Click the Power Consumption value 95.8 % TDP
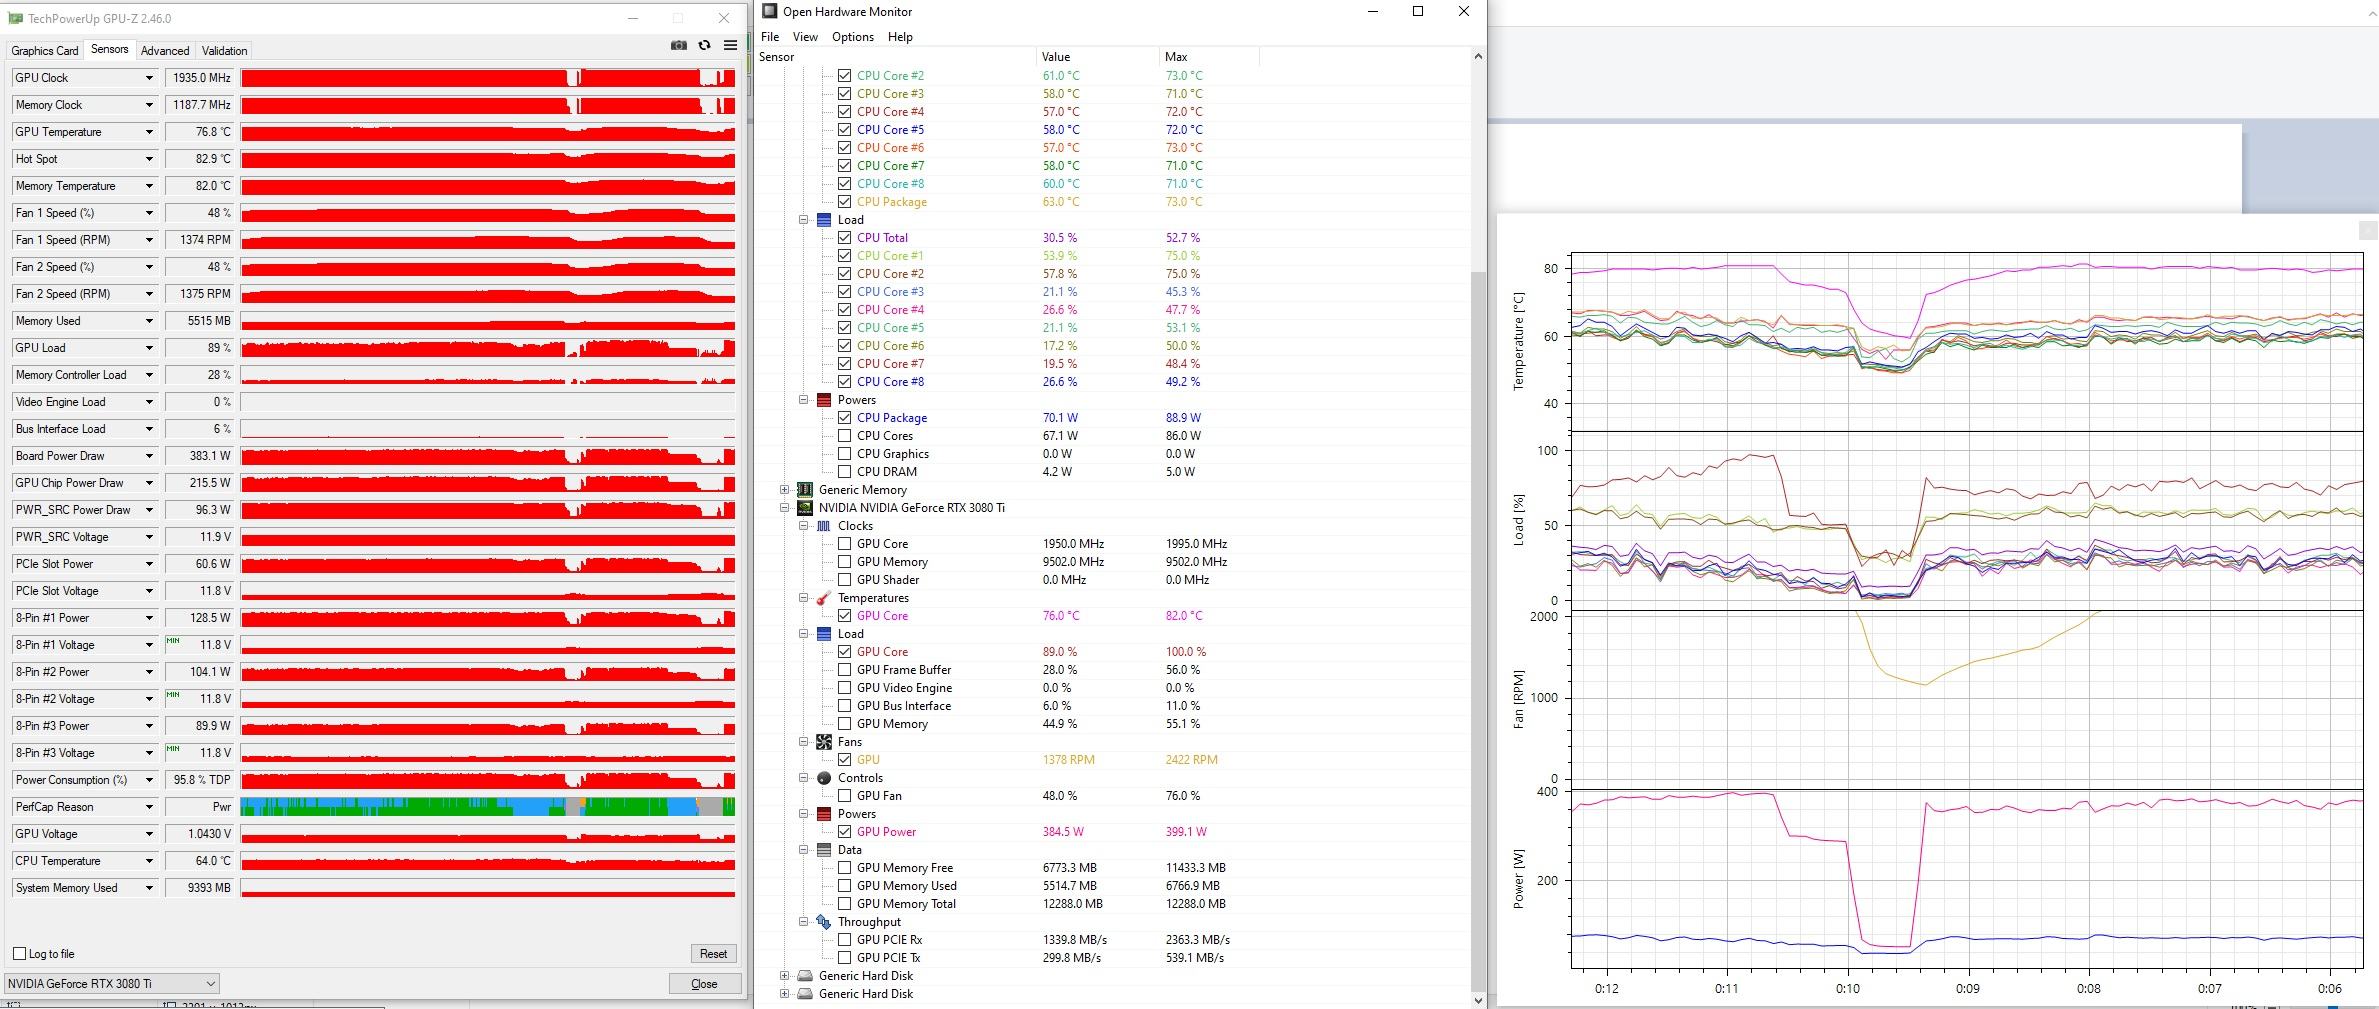Screen dimensions: 2379x1009 pyautogui.click(x=200, y=780)
